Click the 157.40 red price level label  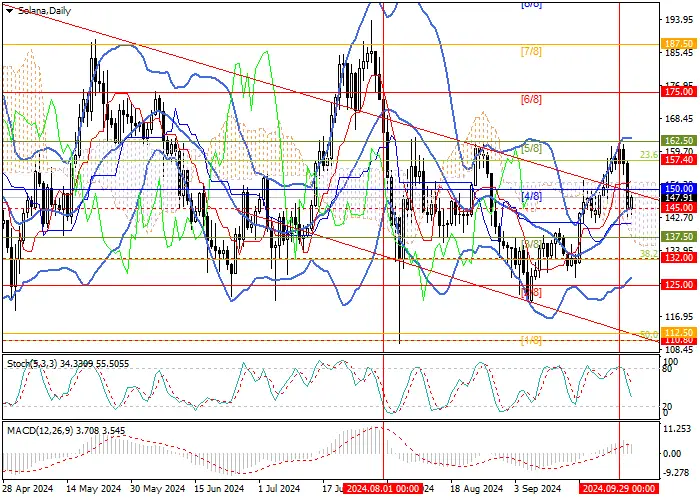[679, 159]
